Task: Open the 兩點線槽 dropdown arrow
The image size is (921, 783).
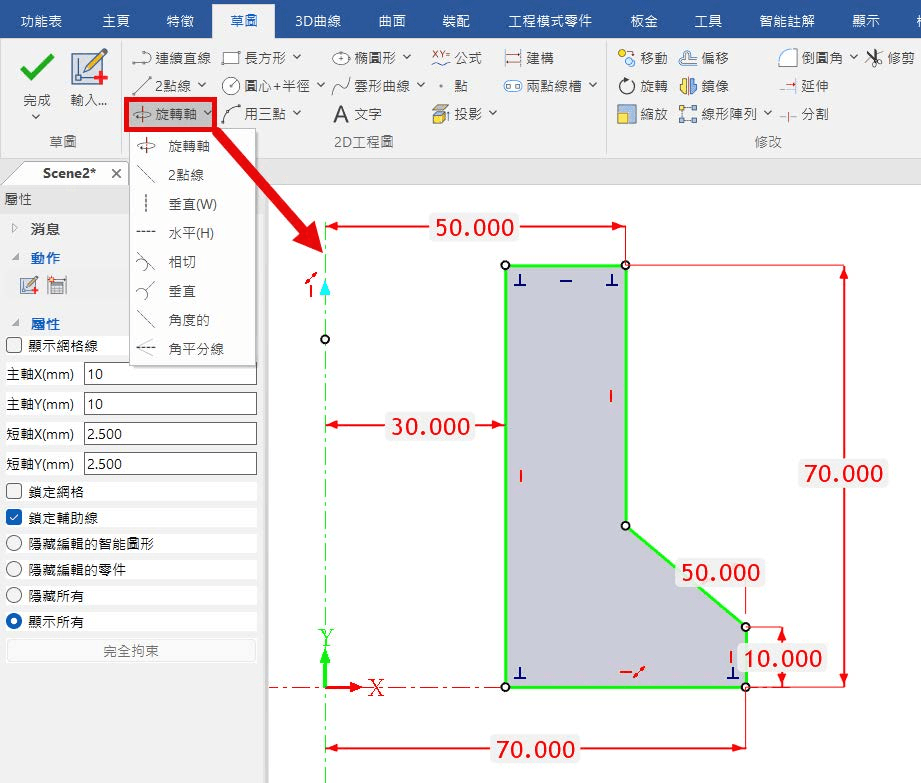Action: pyautogui.click(x=593, y=85)
